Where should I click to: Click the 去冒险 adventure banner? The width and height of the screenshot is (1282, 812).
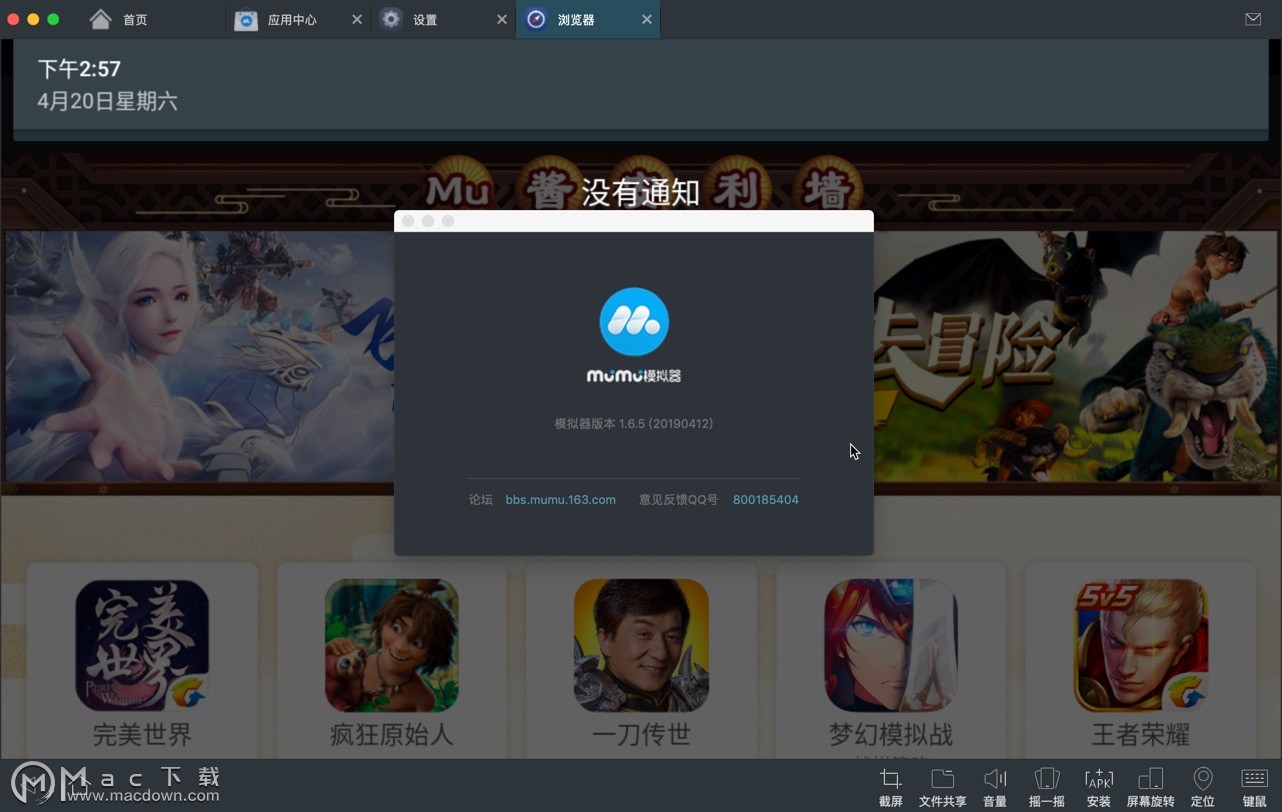coord(1076,357)
